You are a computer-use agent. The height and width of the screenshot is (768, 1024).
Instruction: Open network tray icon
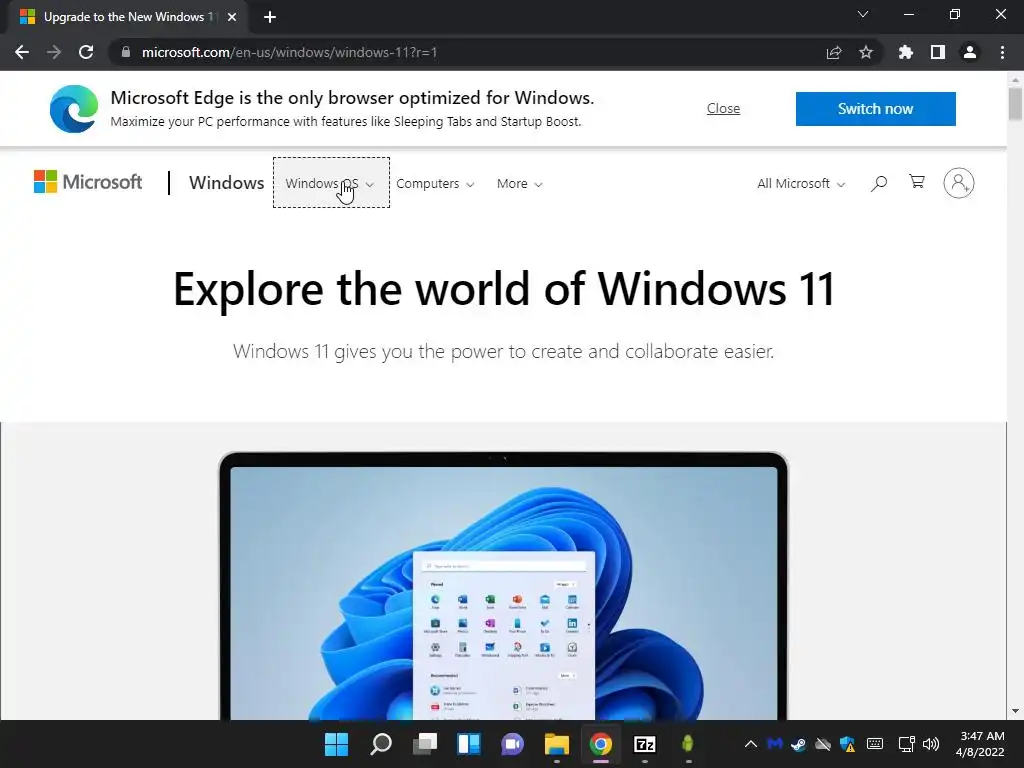pyautogui.click(x=906, y=744)
